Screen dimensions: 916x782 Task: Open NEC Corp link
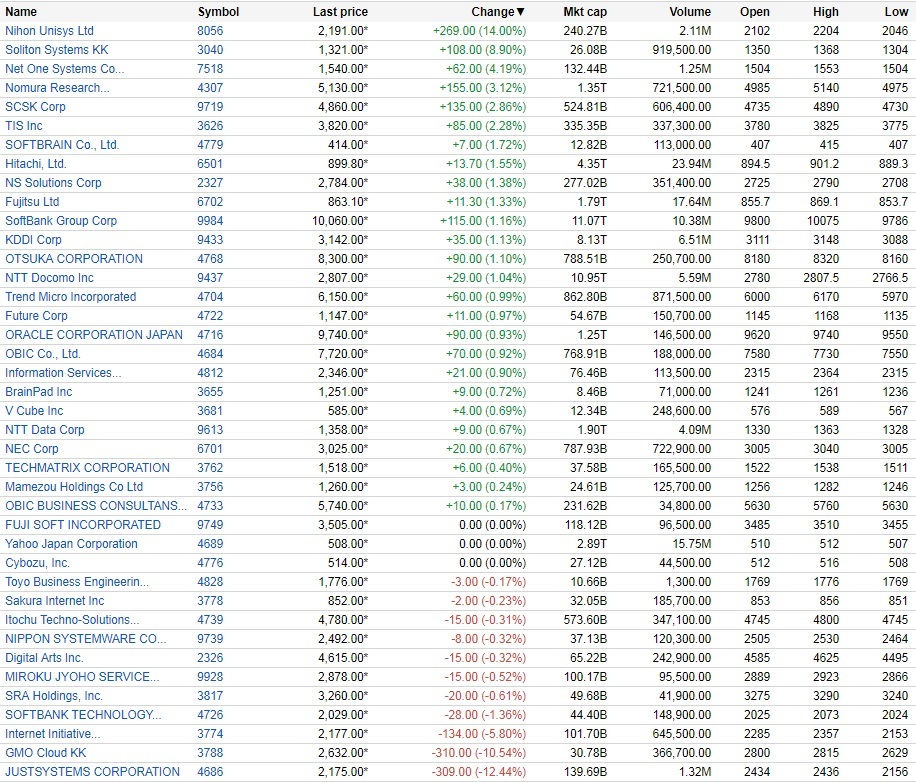(32, 449)
